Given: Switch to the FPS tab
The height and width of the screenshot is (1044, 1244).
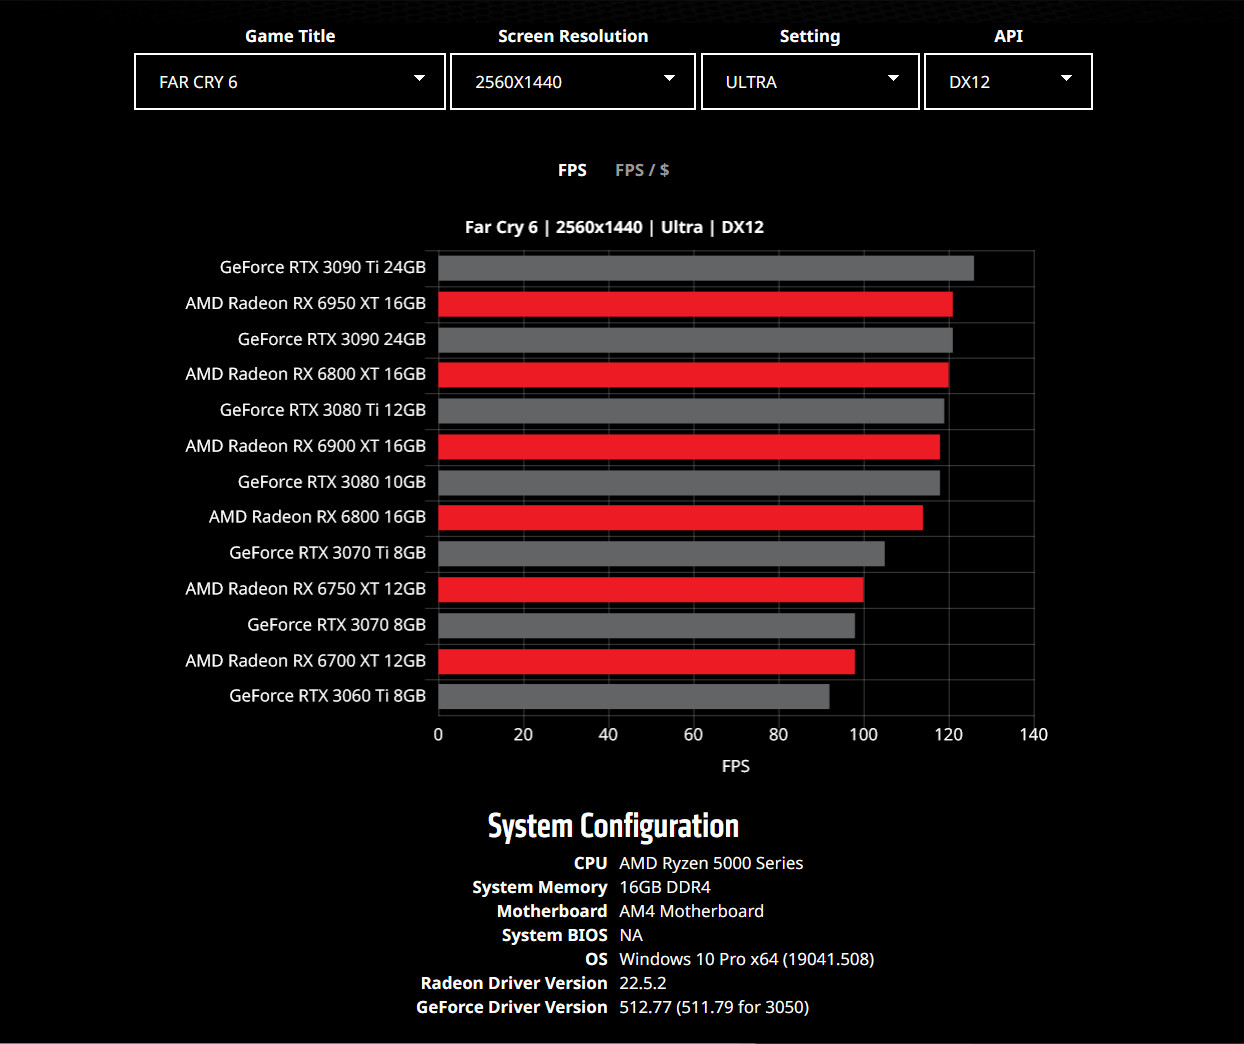Looking at the screenshot, I should click(x=572, y=170).
